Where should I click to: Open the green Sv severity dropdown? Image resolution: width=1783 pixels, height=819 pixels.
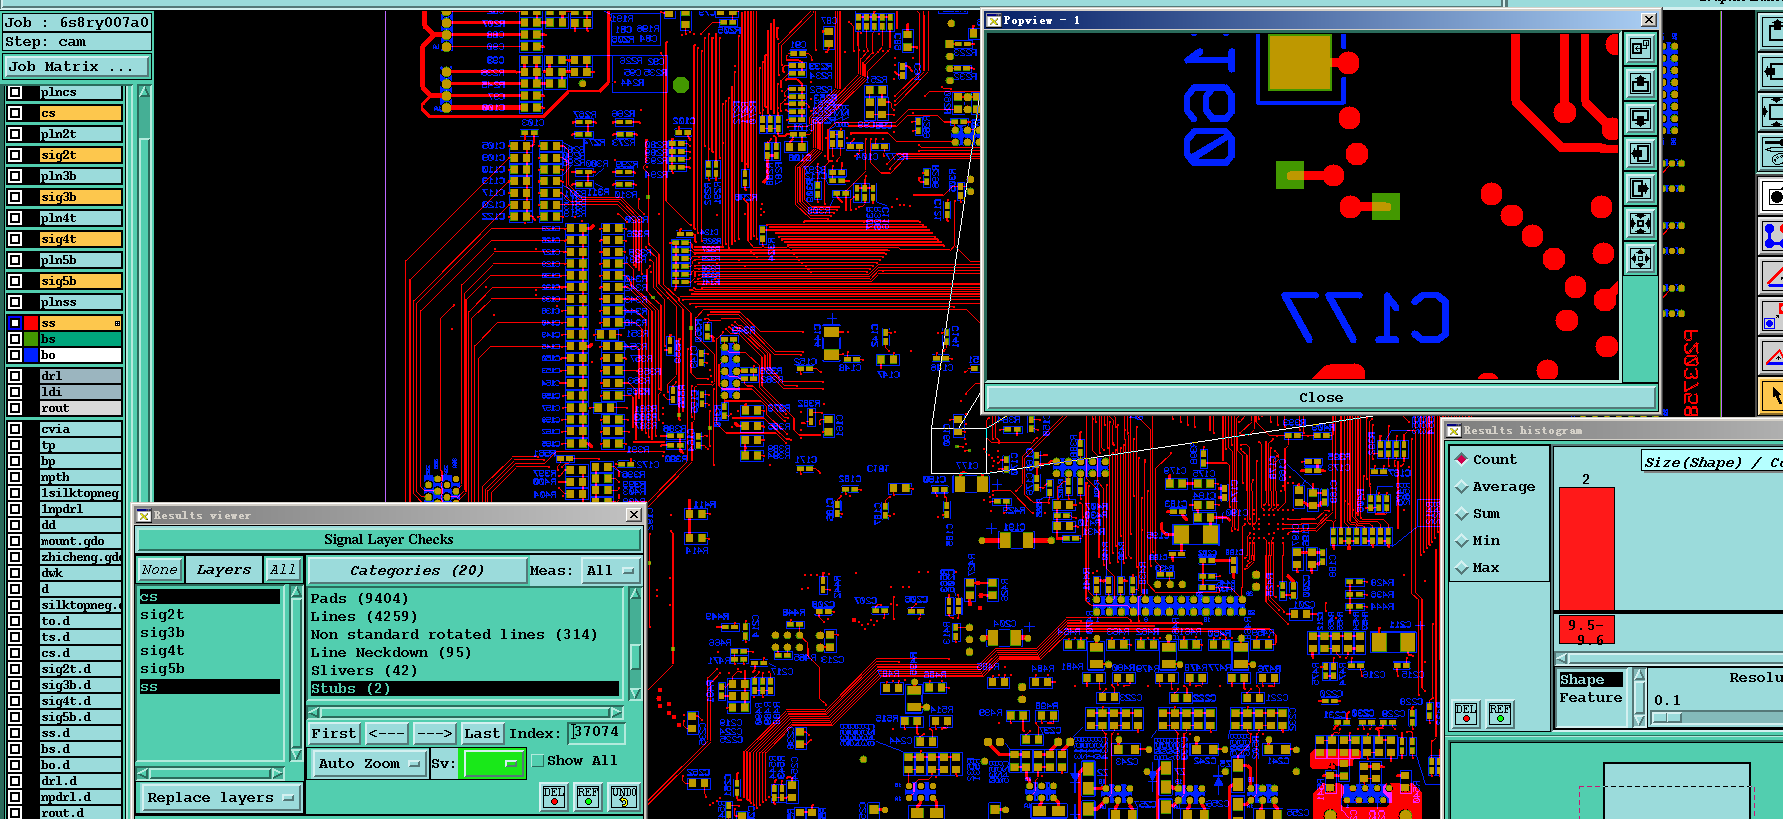(x=493, y=763)
